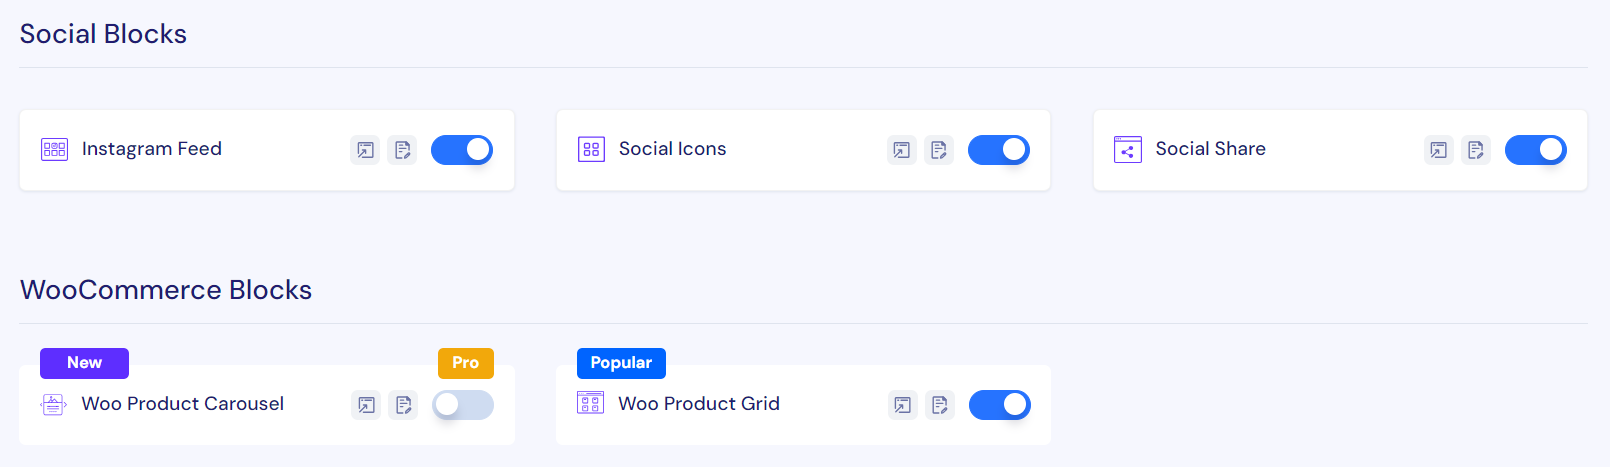Image resolution: width=1610 pixels, height=467 pixels.
Task: Click the New badge on Woo Product Carousel
Action: (84, 363)
